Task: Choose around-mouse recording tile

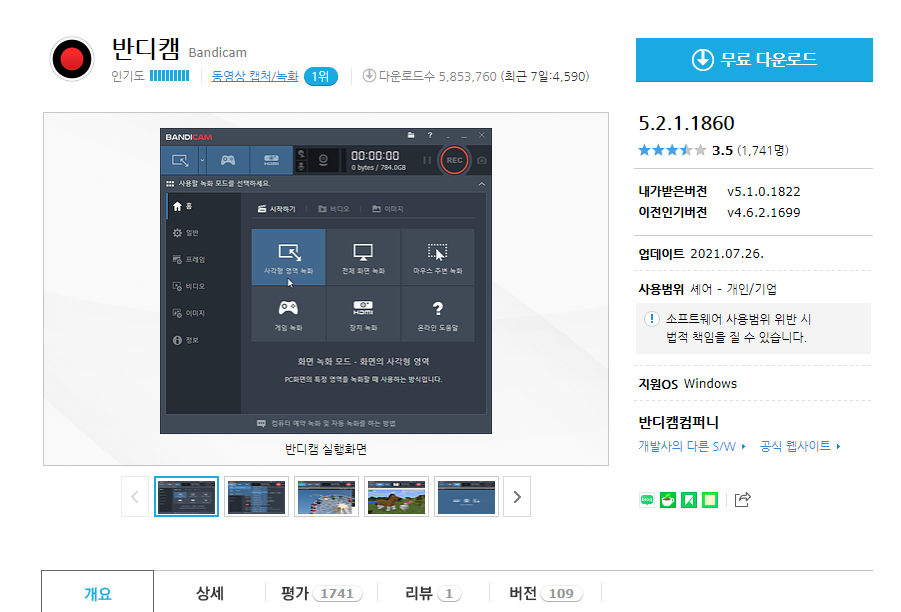Action: (438, 257)
